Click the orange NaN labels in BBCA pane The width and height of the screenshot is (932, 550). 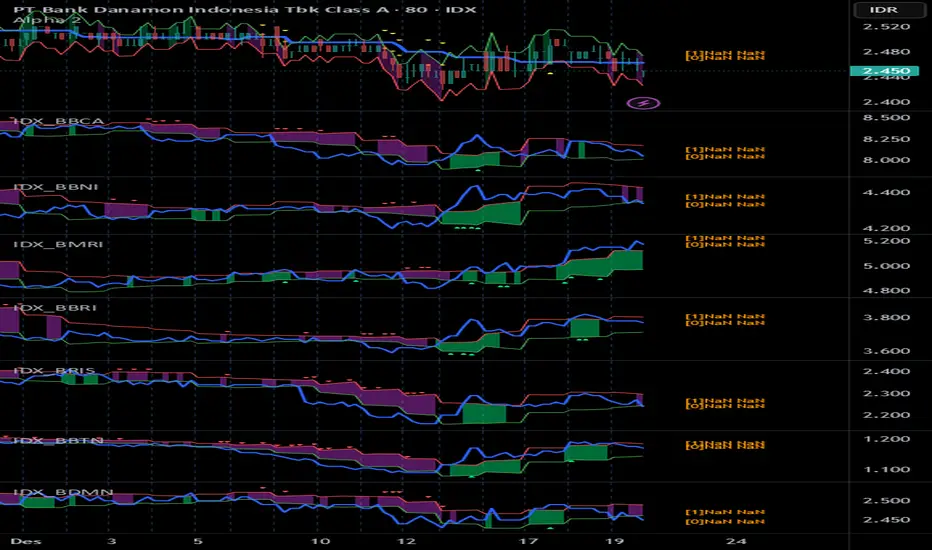click(725, 153)
